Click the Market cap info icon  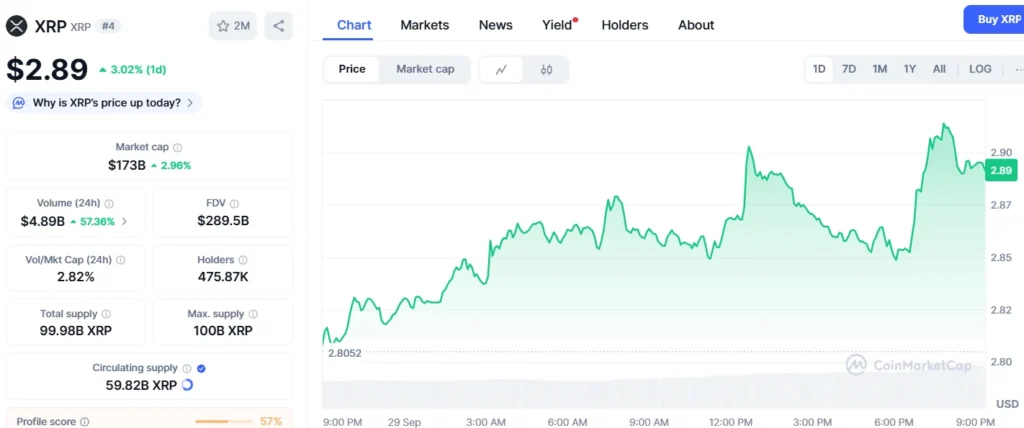click(178, 147)
